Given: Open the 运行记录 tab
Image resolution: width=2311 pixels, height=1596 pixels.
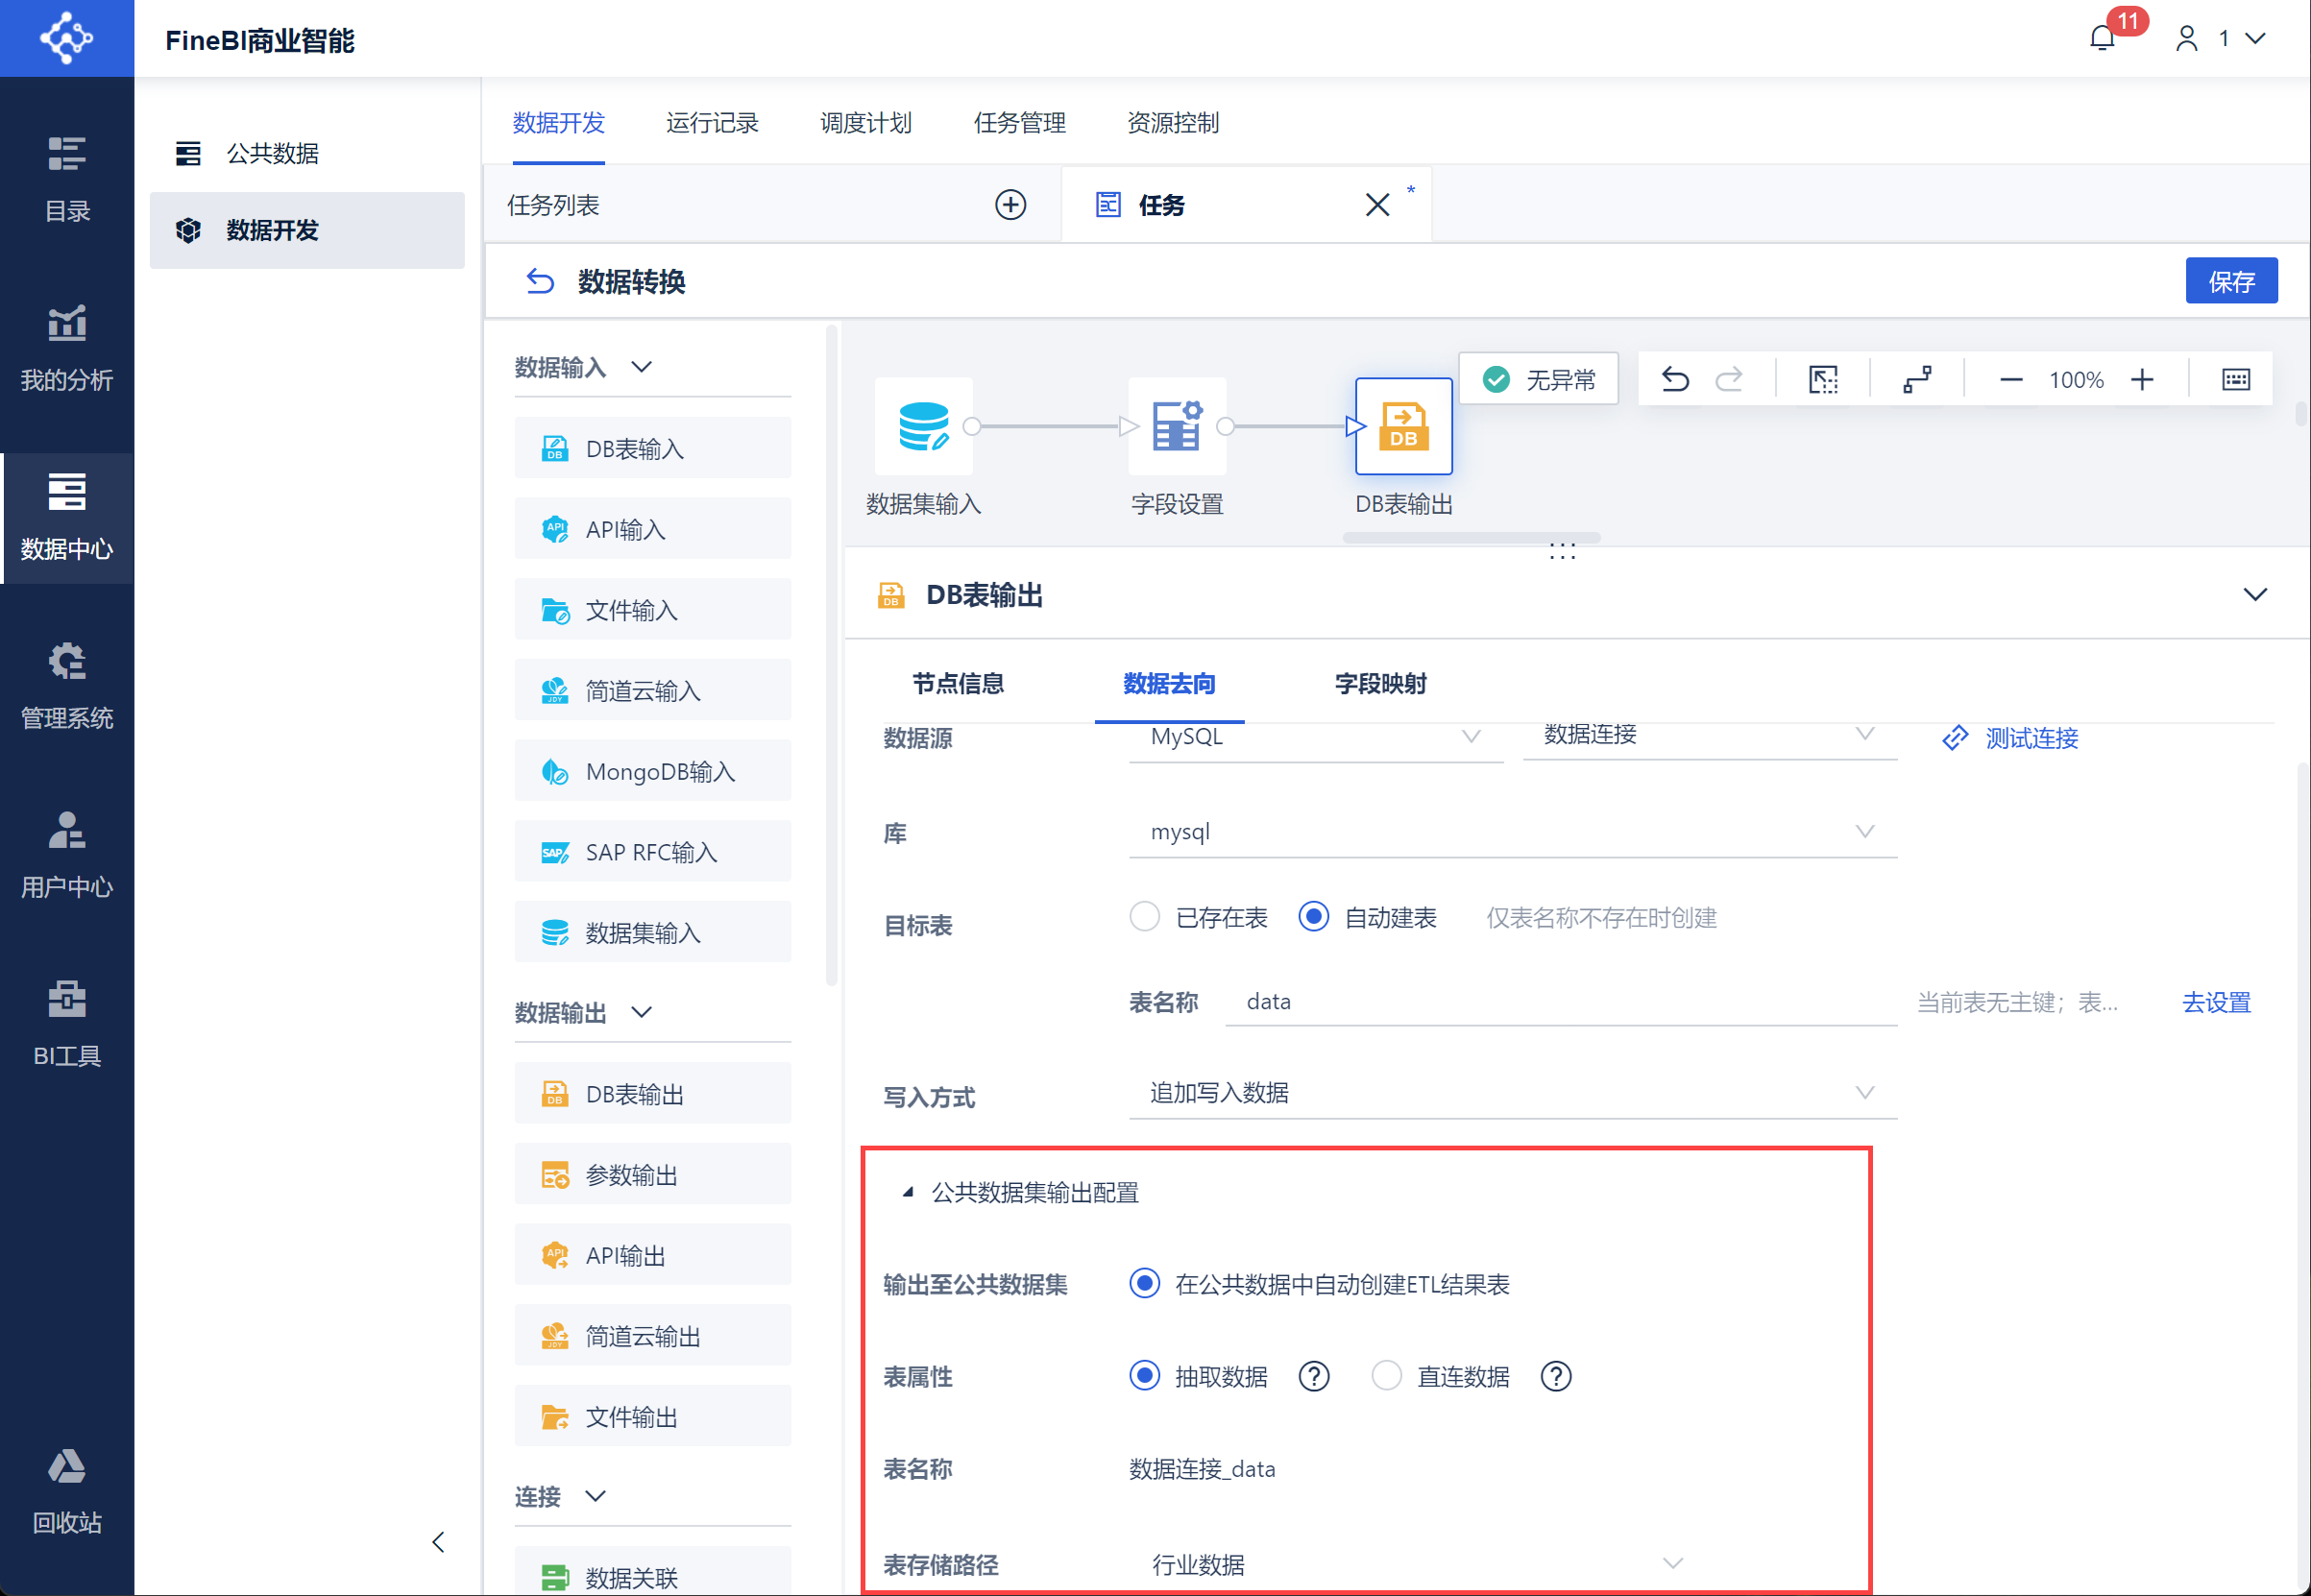Looking at the screenshot, I should (712, 123).
